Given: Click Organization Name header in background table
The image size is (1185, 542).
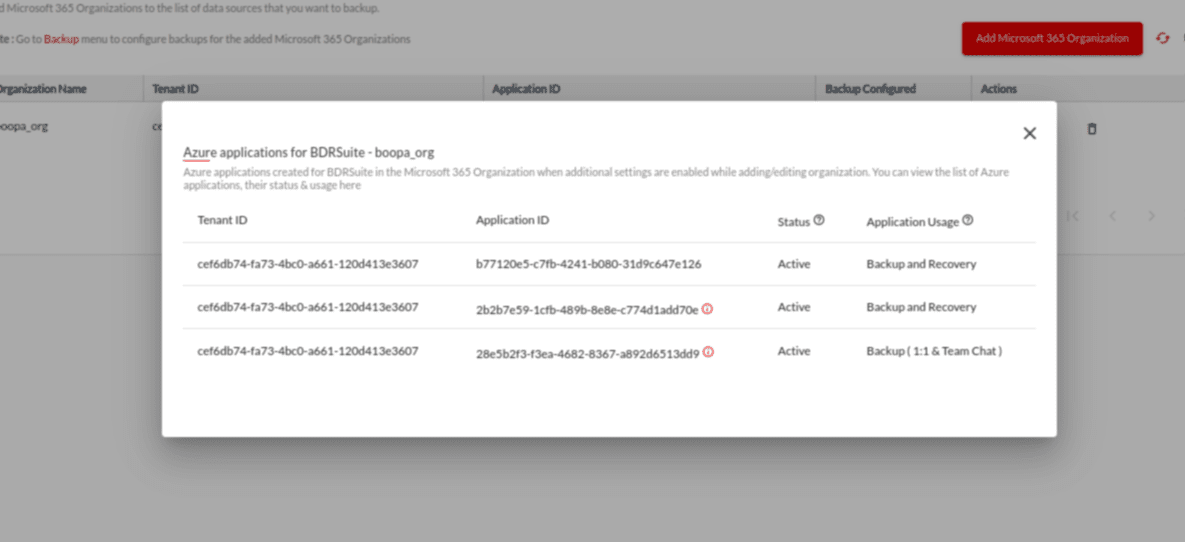Looking at the screenshot, I should [x=42, y=88].
